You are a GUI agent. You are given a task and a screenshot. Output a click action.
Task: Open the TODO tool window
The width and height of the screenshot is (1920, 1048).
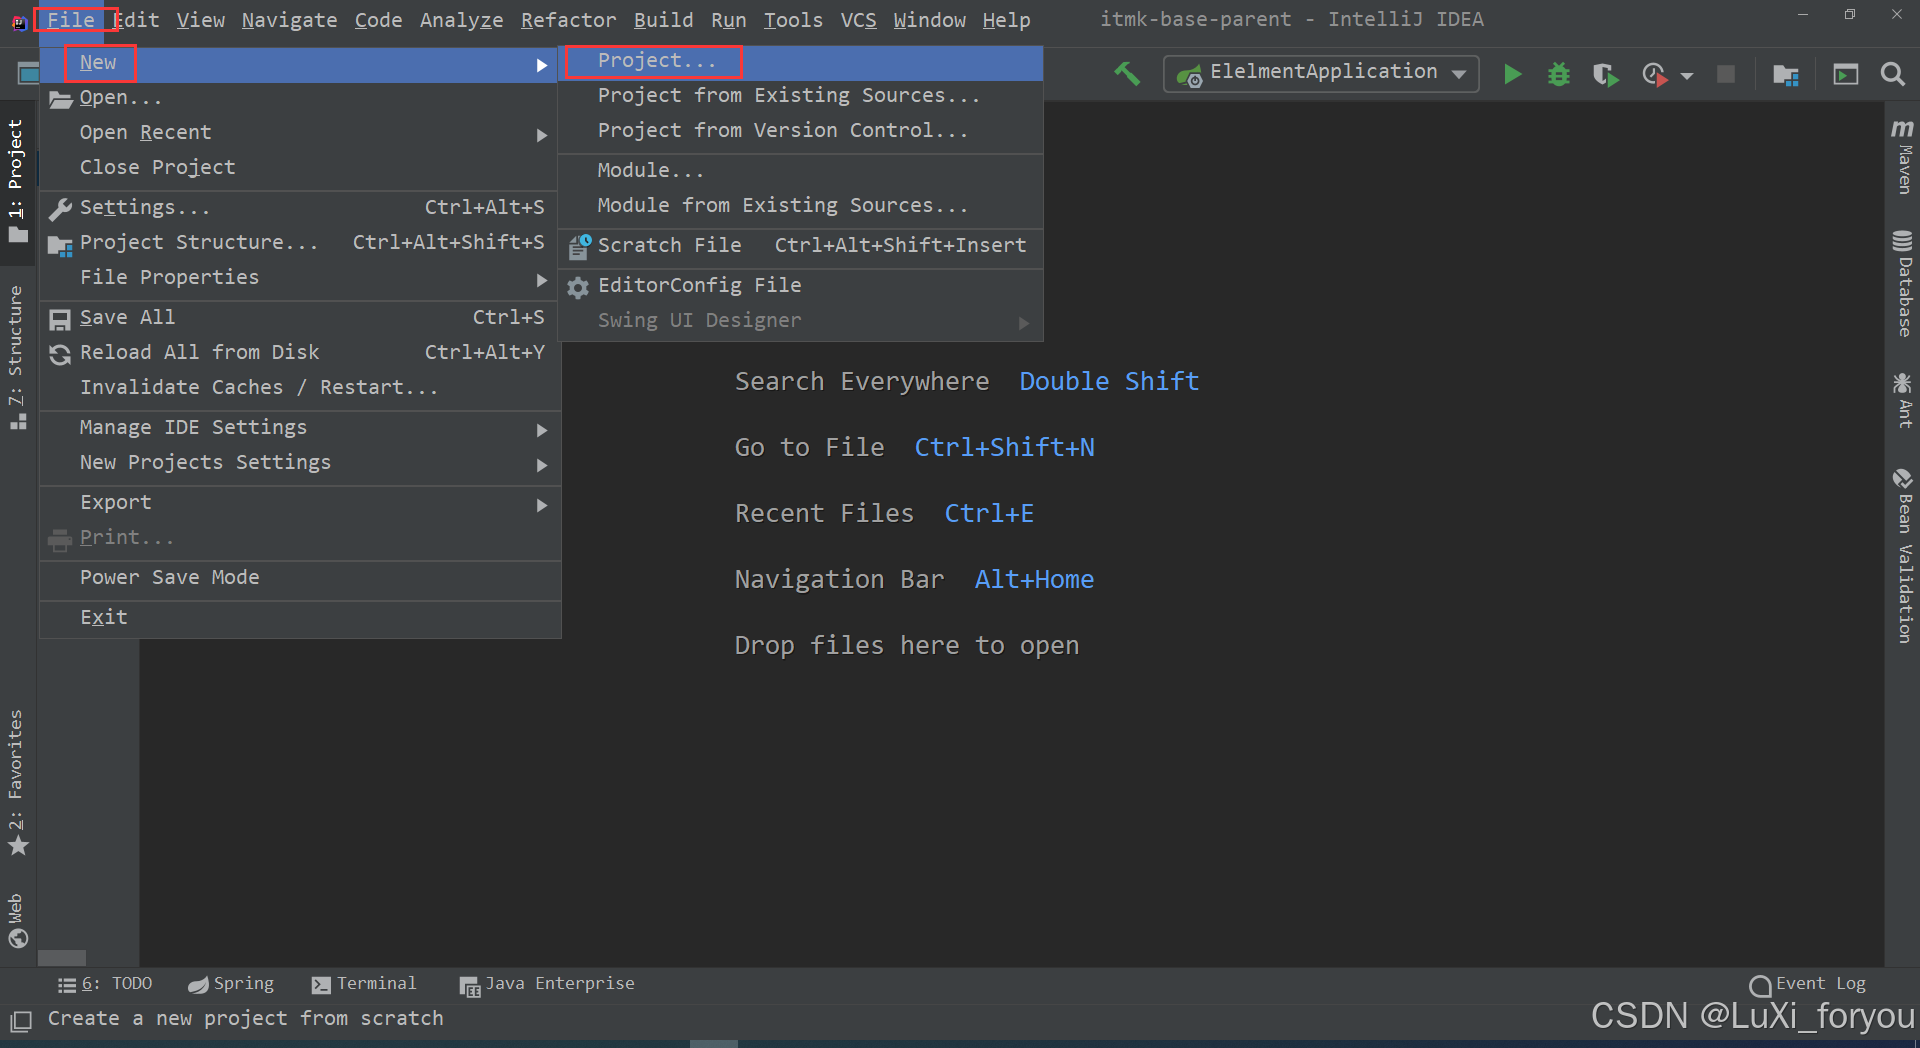click(x=105, y=984)
